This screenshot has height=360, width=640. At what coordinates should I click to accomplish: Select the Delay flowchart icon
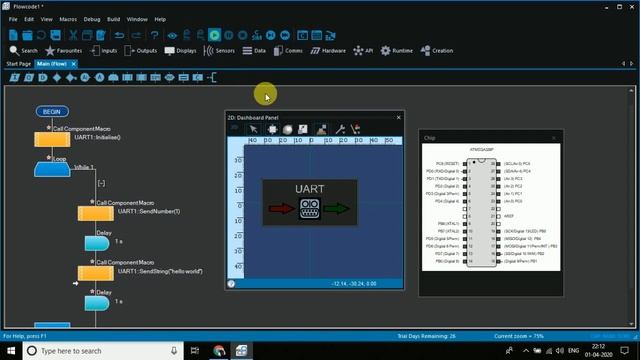point(43,78)
